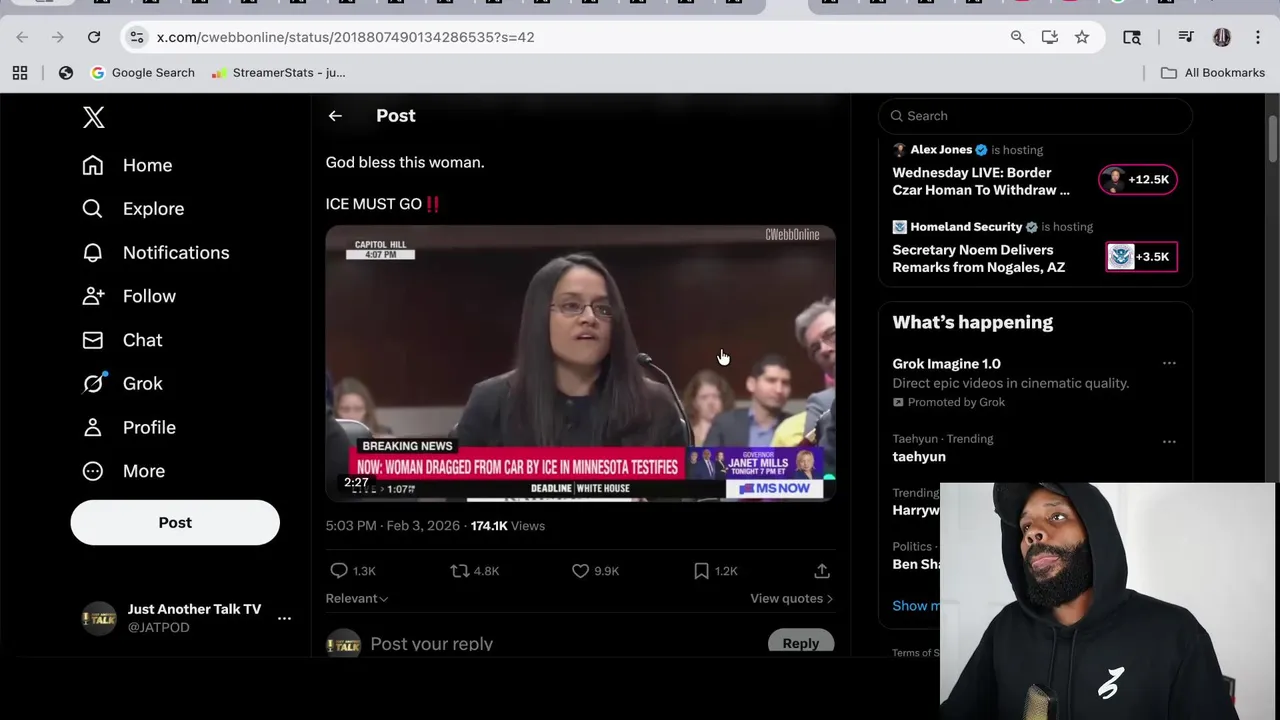This screenshot has width=1280, height=720.
Task: Join the +3.5K listeners badge
Action: (x=1141, y=257)
